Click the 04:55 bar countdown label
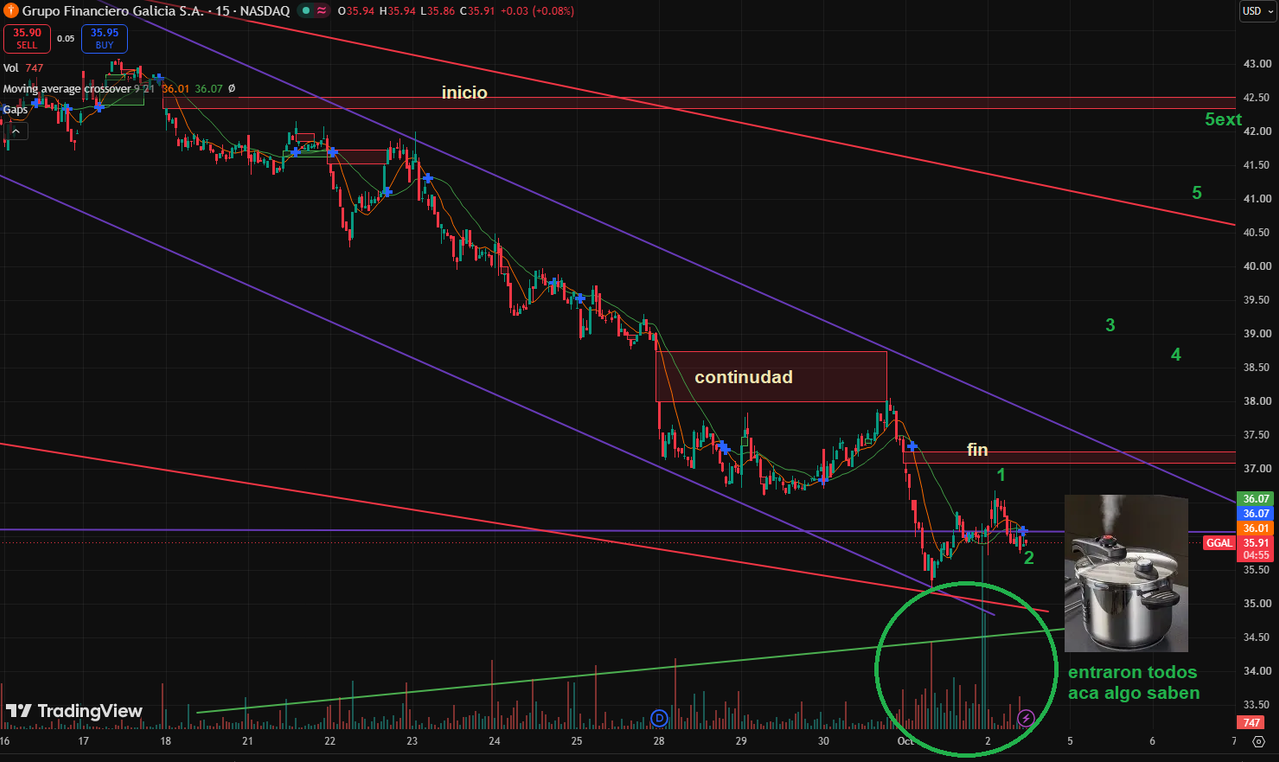 (x=1254, y=553)
